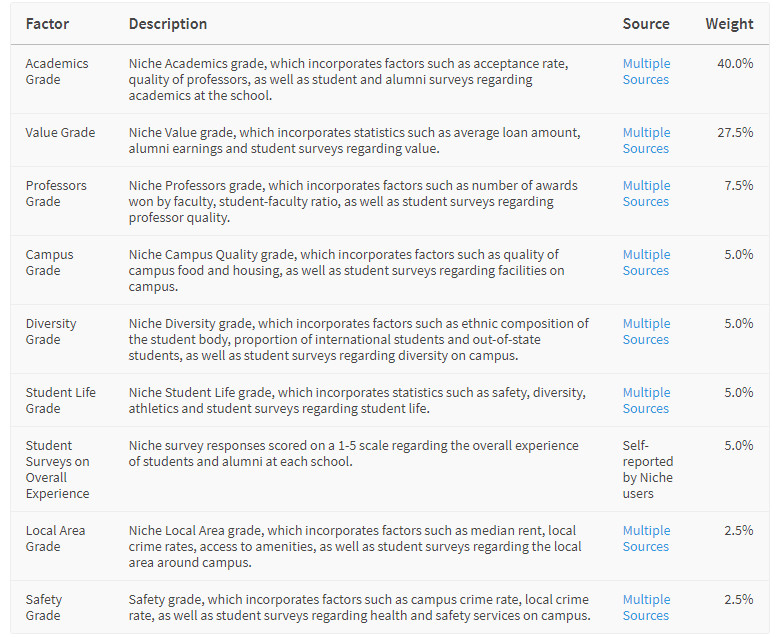Click the Weight column header

pos(729,23)
